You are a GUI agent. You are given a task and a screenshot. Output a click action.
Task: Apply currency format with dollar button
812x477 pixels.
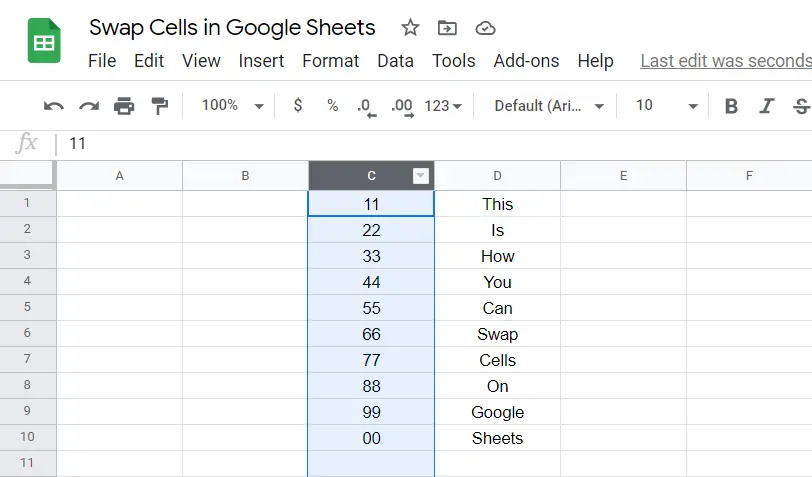pyautogui.click(x=298, y=106)
